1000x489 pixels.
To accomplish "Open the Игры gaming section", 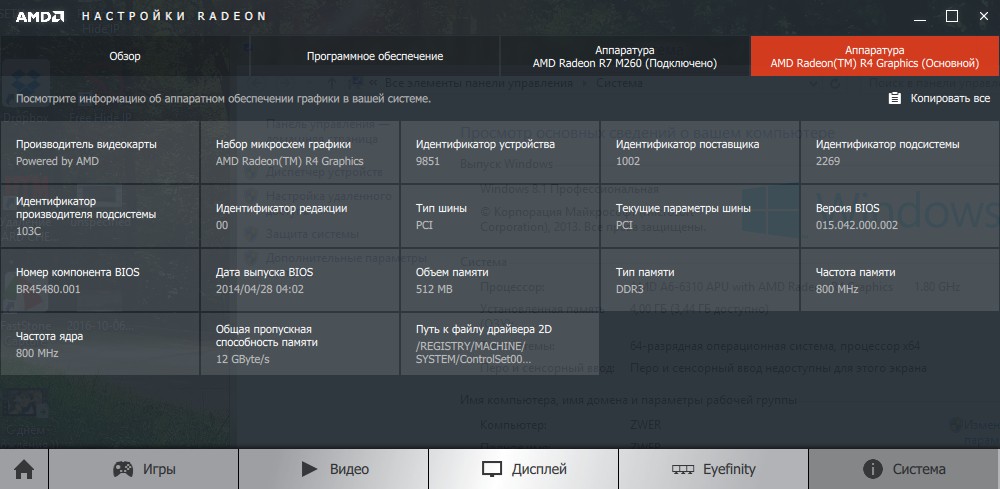I will [x=143, y=468].
